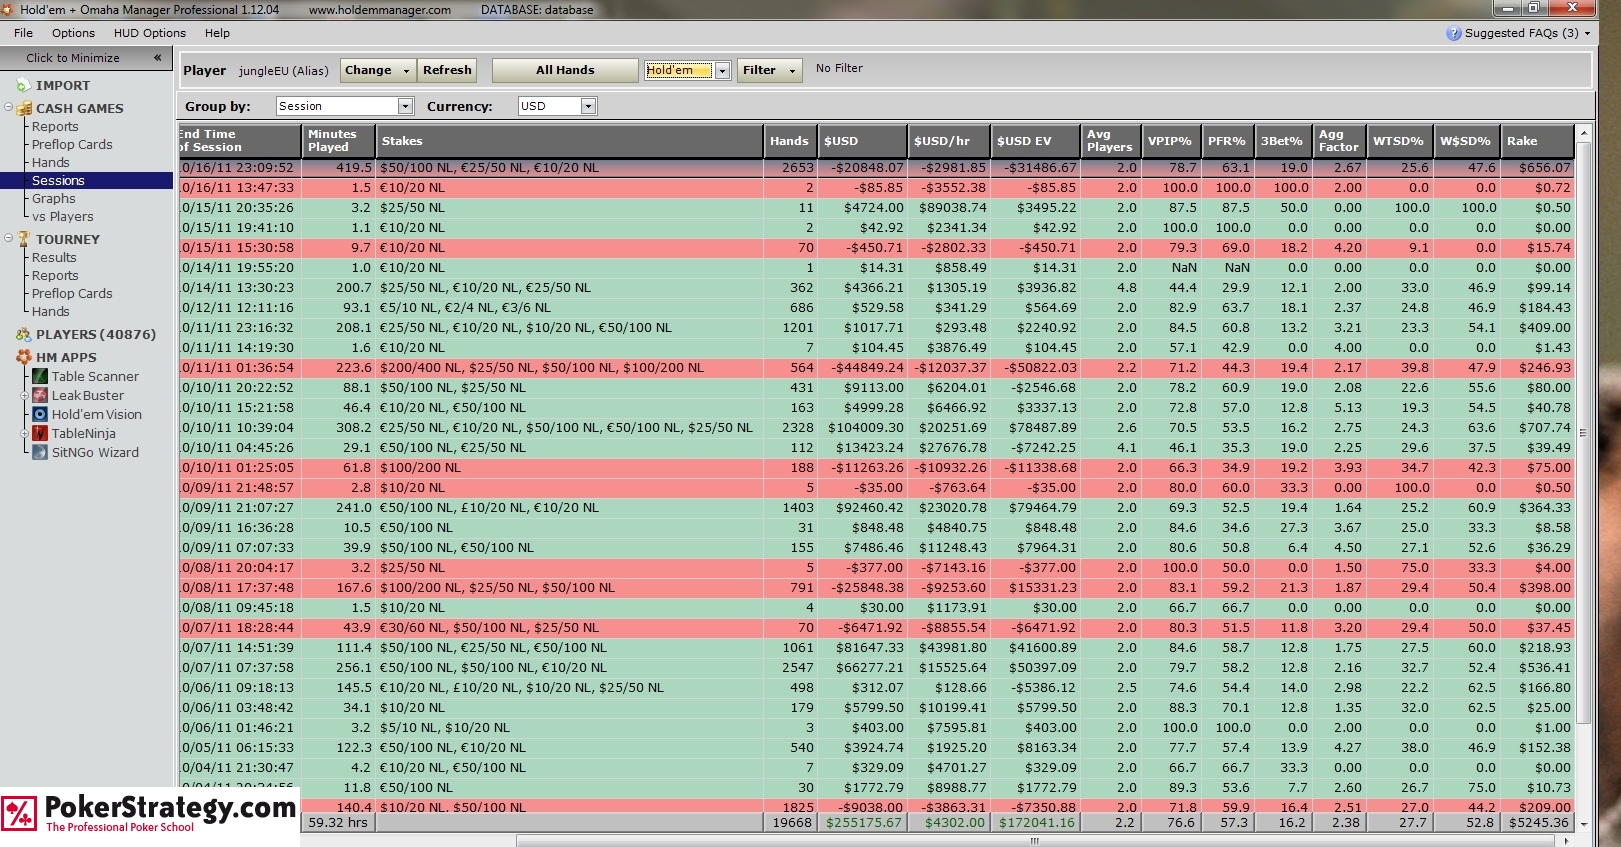
Task: Click the Suggested FAQs help icon
Action: click(1453, 33)
